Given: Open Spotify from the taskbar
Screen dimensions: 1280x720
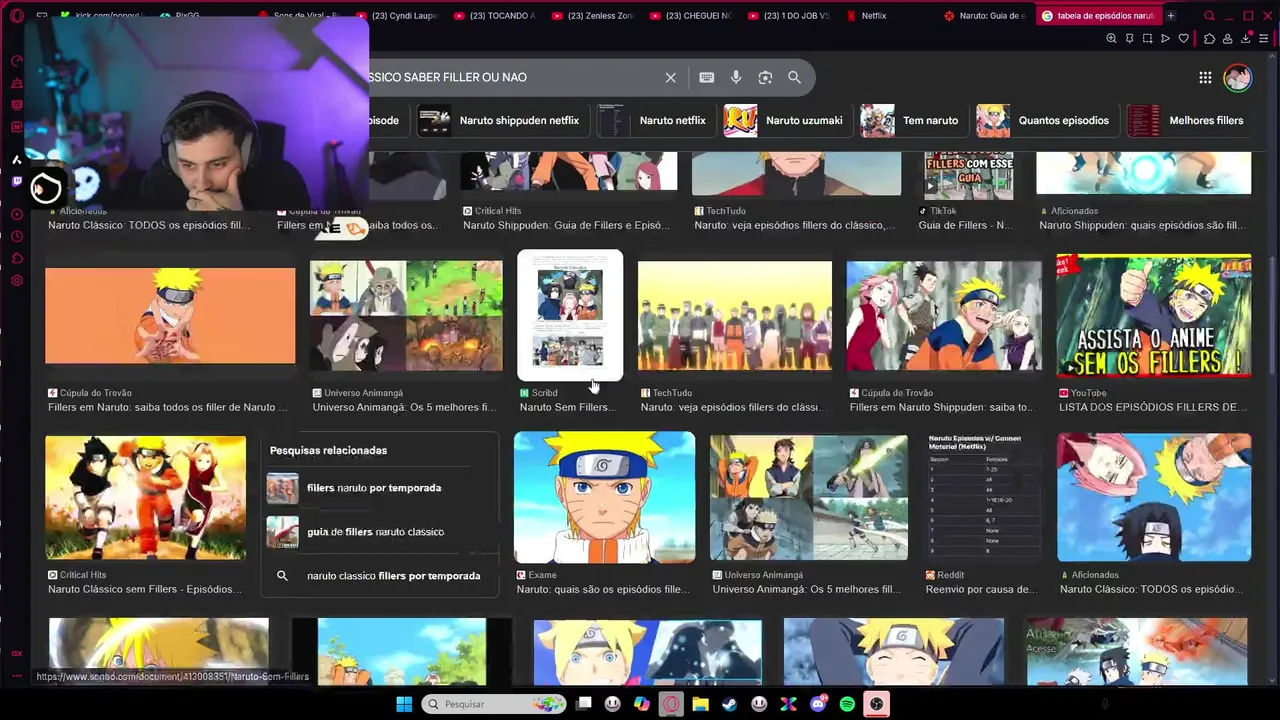Looking at the screenshot, I should tap(847, 704).
